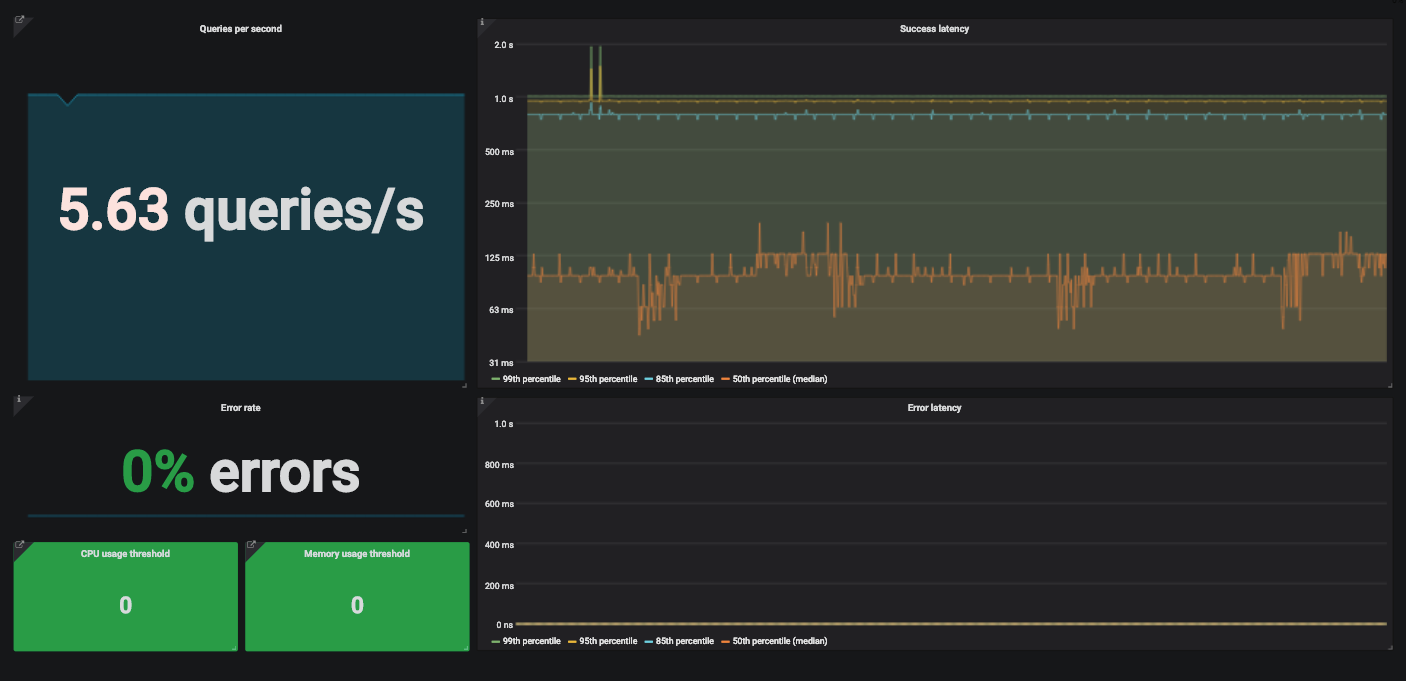Click the external link icon on Memory usage threshold panel
Screen dimensions: 1406x681
pos(250,544)
